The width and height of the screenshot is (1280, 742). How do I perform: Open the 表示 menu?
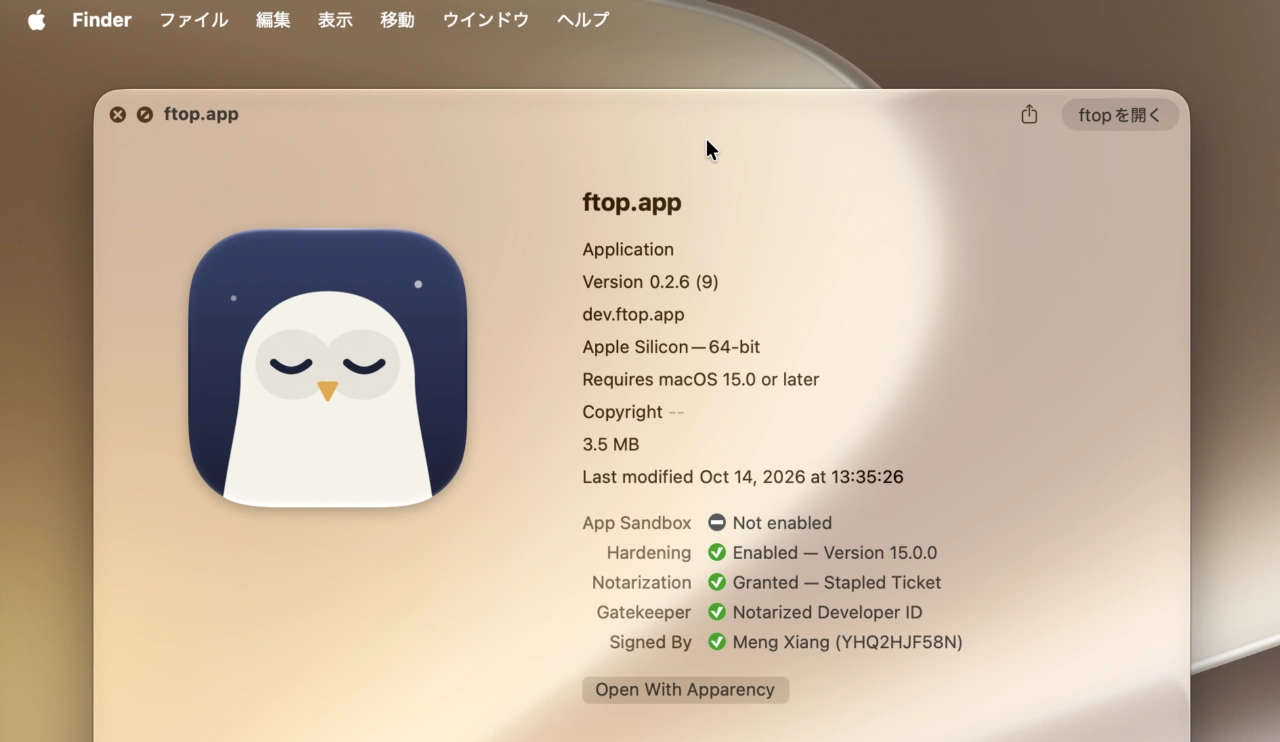coord(335,20)
